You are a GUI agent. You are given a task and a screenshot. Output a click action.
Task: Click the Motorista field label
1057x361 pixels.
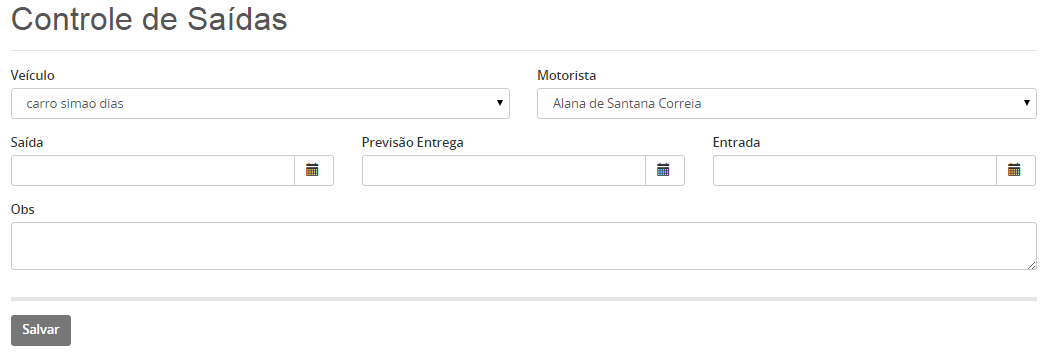(x=566, y=75)
